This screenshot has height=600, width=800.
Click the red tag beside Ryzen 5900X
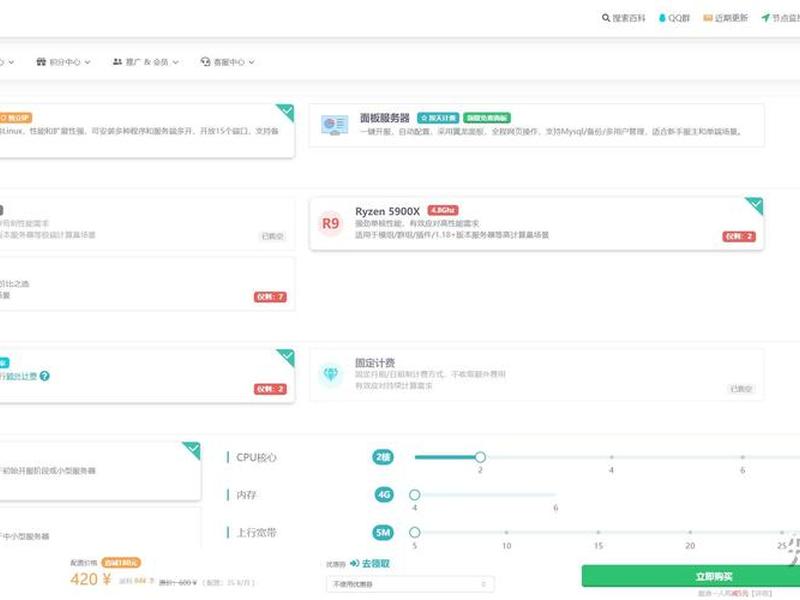coord(443,210)
